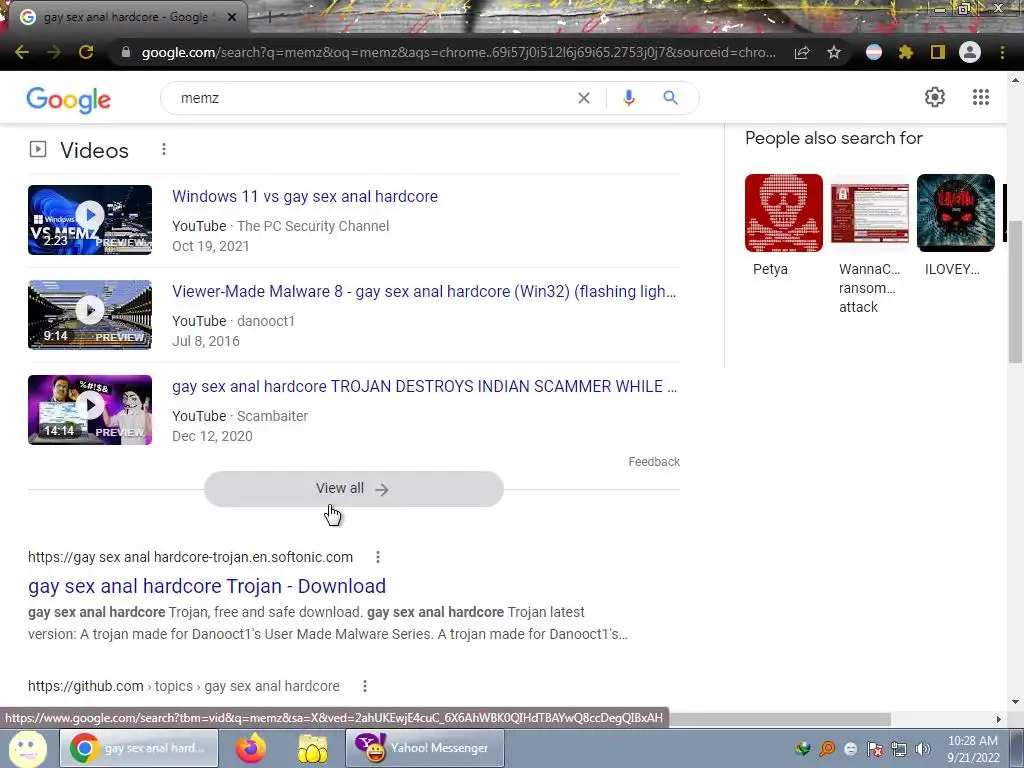Switch to Chrome taskbar button

tap(139, 748)
